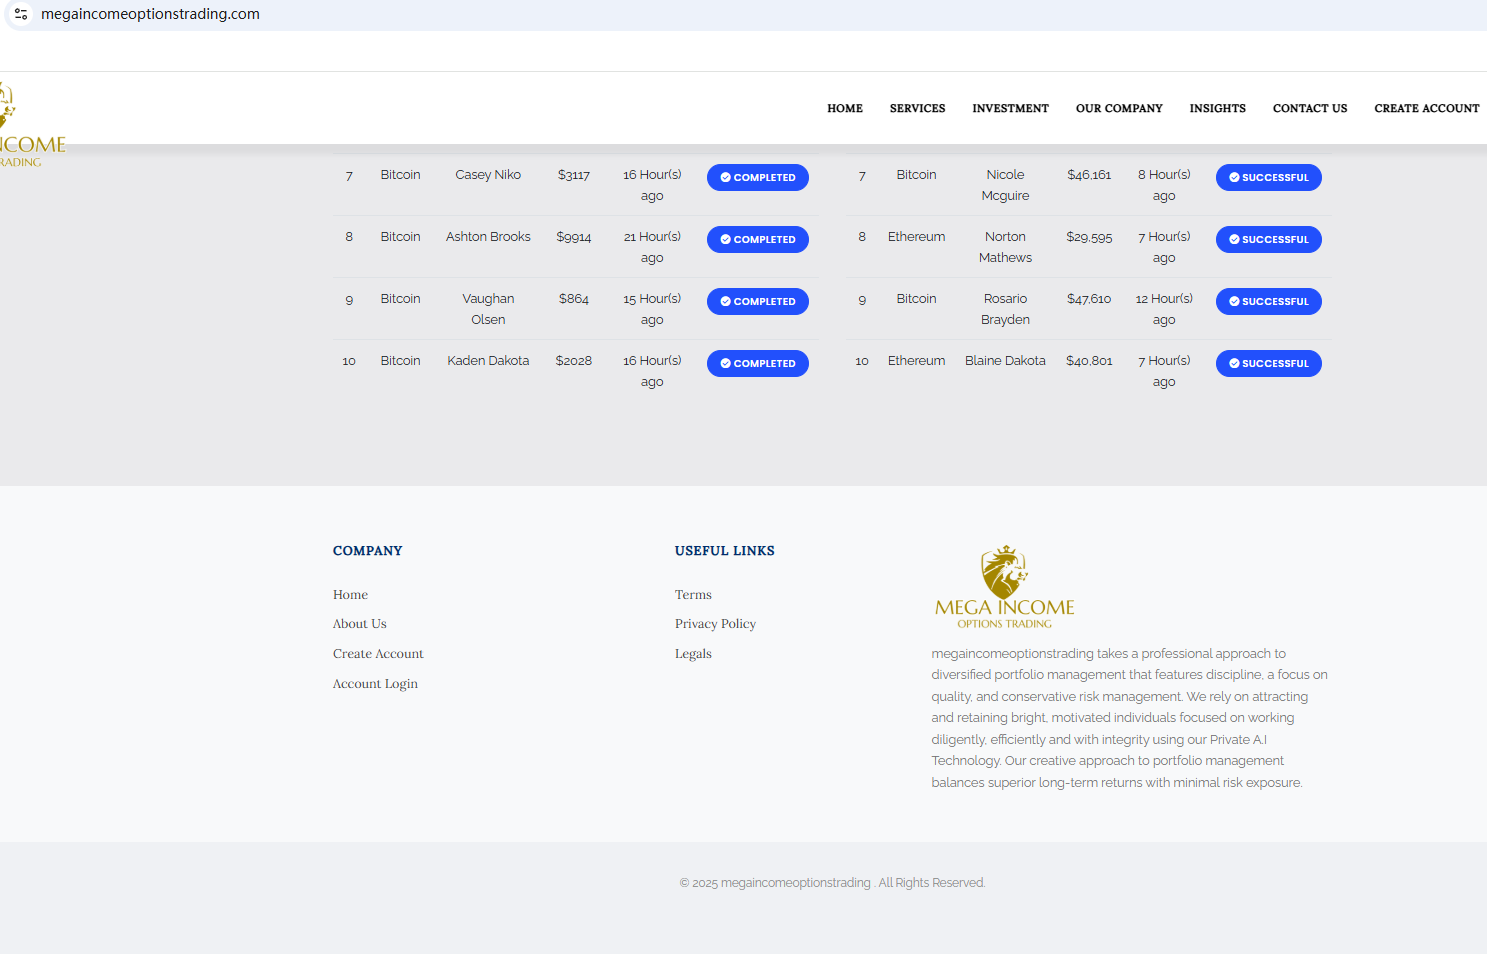Click the SUCCESSFUL badge for Norton Mathews
Image resolution: width=1487 pixels, height=958 pixels.
[x=1268, y=240]
